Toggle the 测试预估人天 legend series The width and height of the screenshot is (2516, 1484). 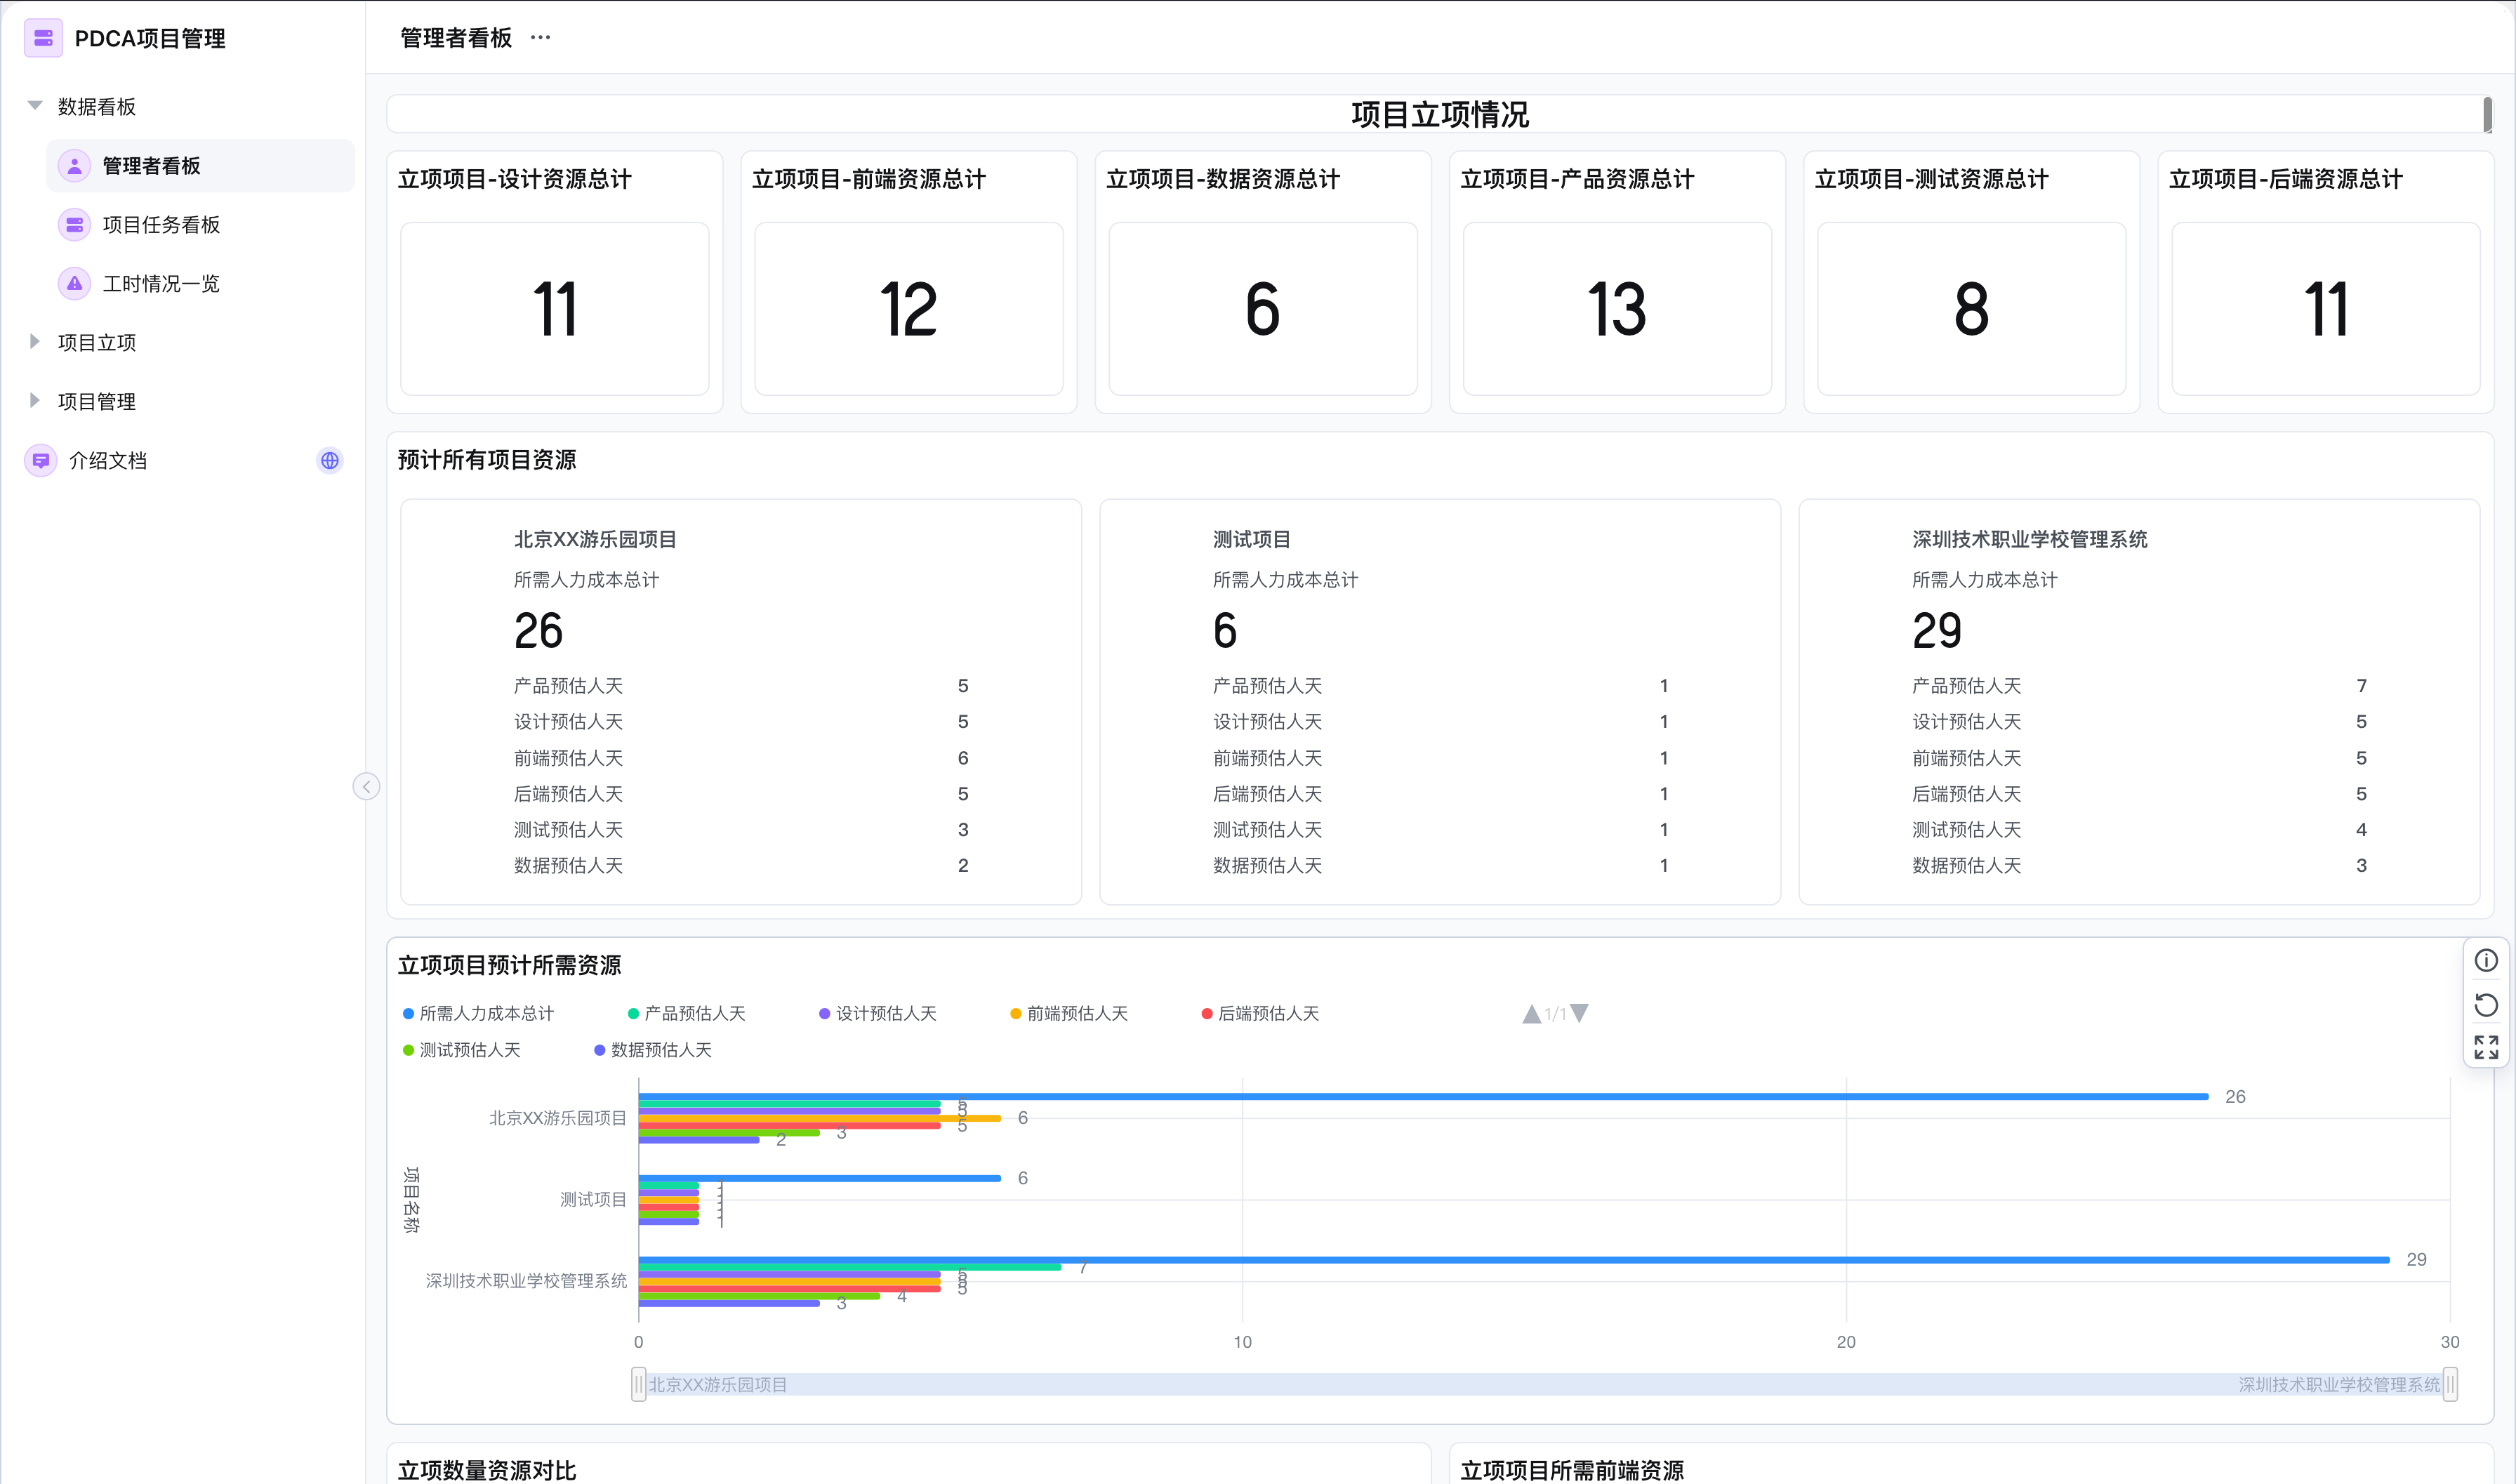(x=461, y=1050)
